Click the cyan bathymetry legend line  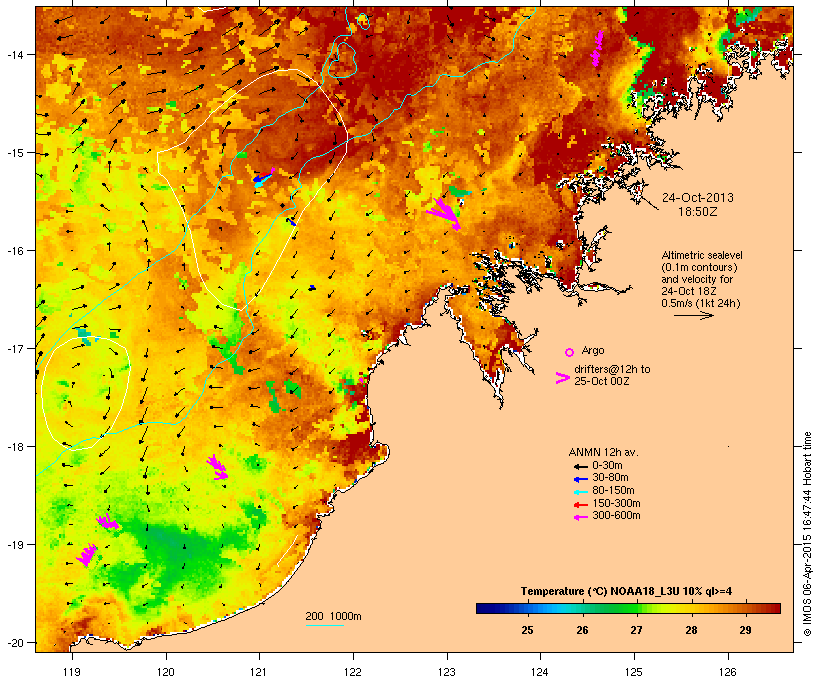(324, 625)
